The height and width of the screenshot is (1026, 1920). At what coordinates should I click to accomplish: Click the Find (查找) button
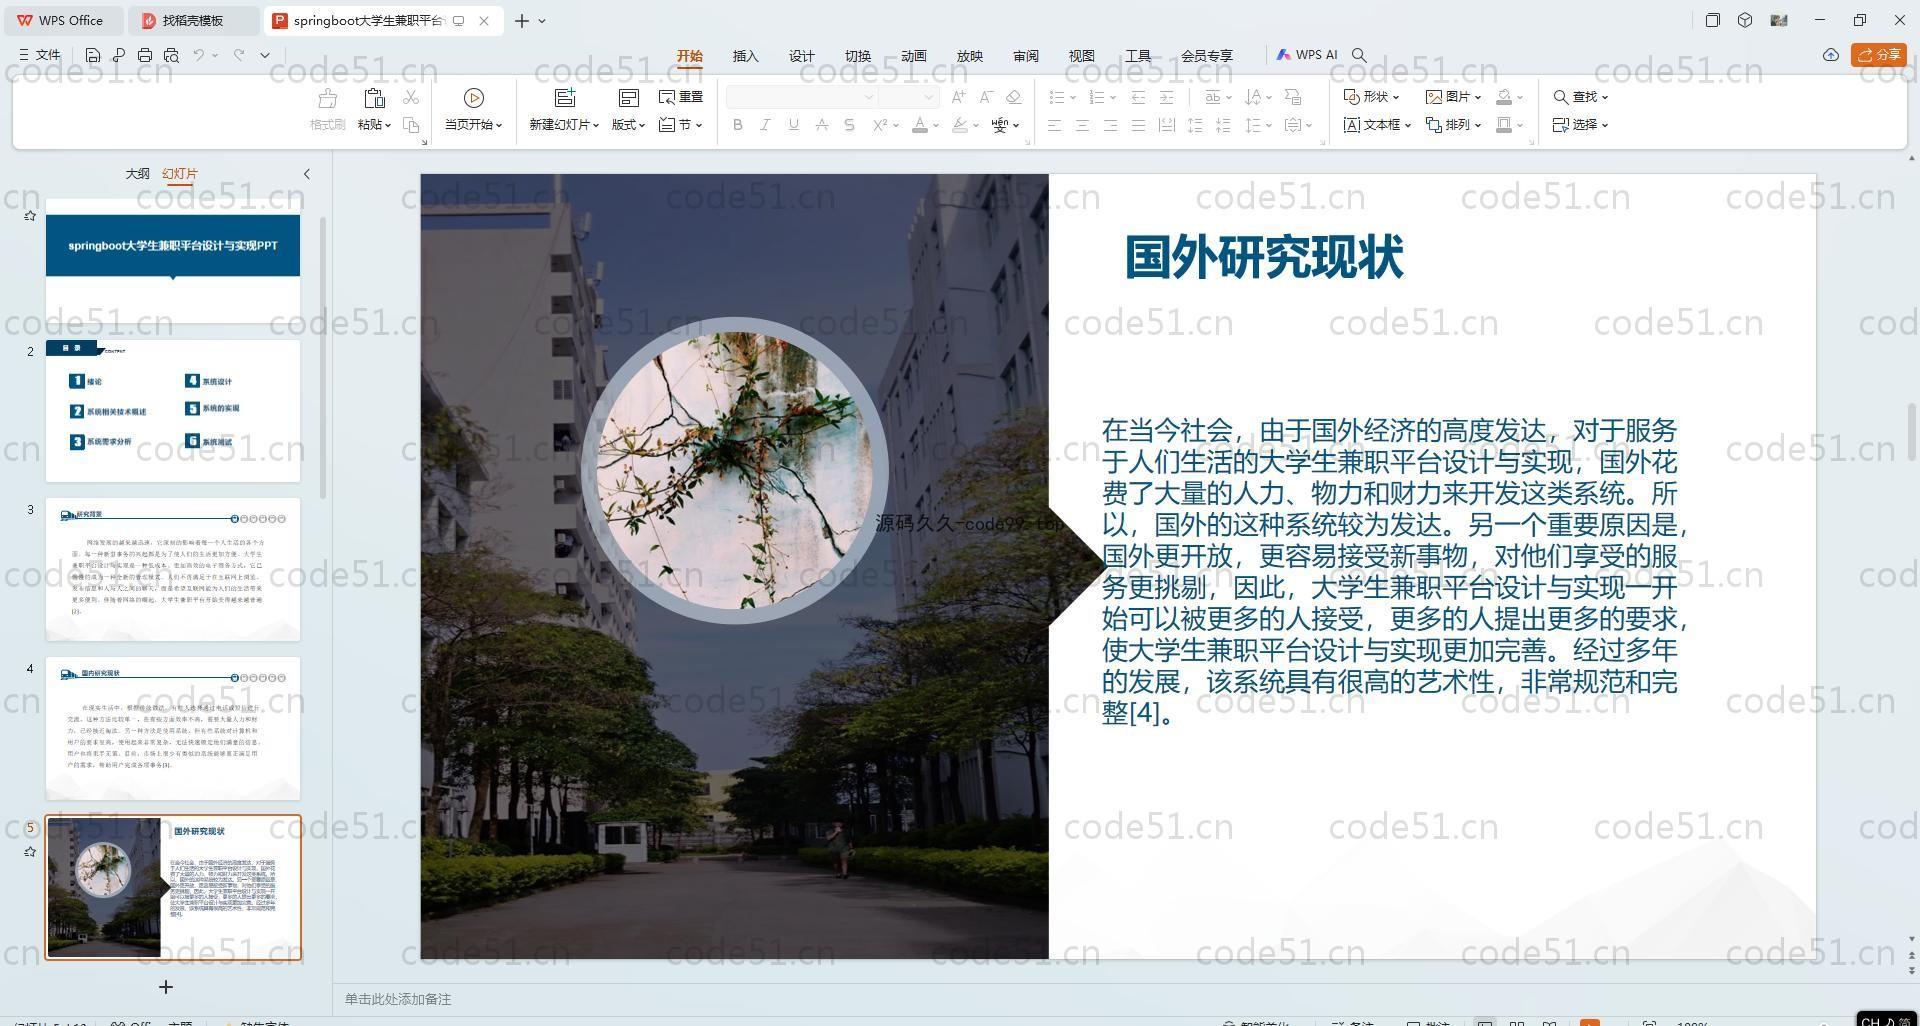pos(1580,97)
